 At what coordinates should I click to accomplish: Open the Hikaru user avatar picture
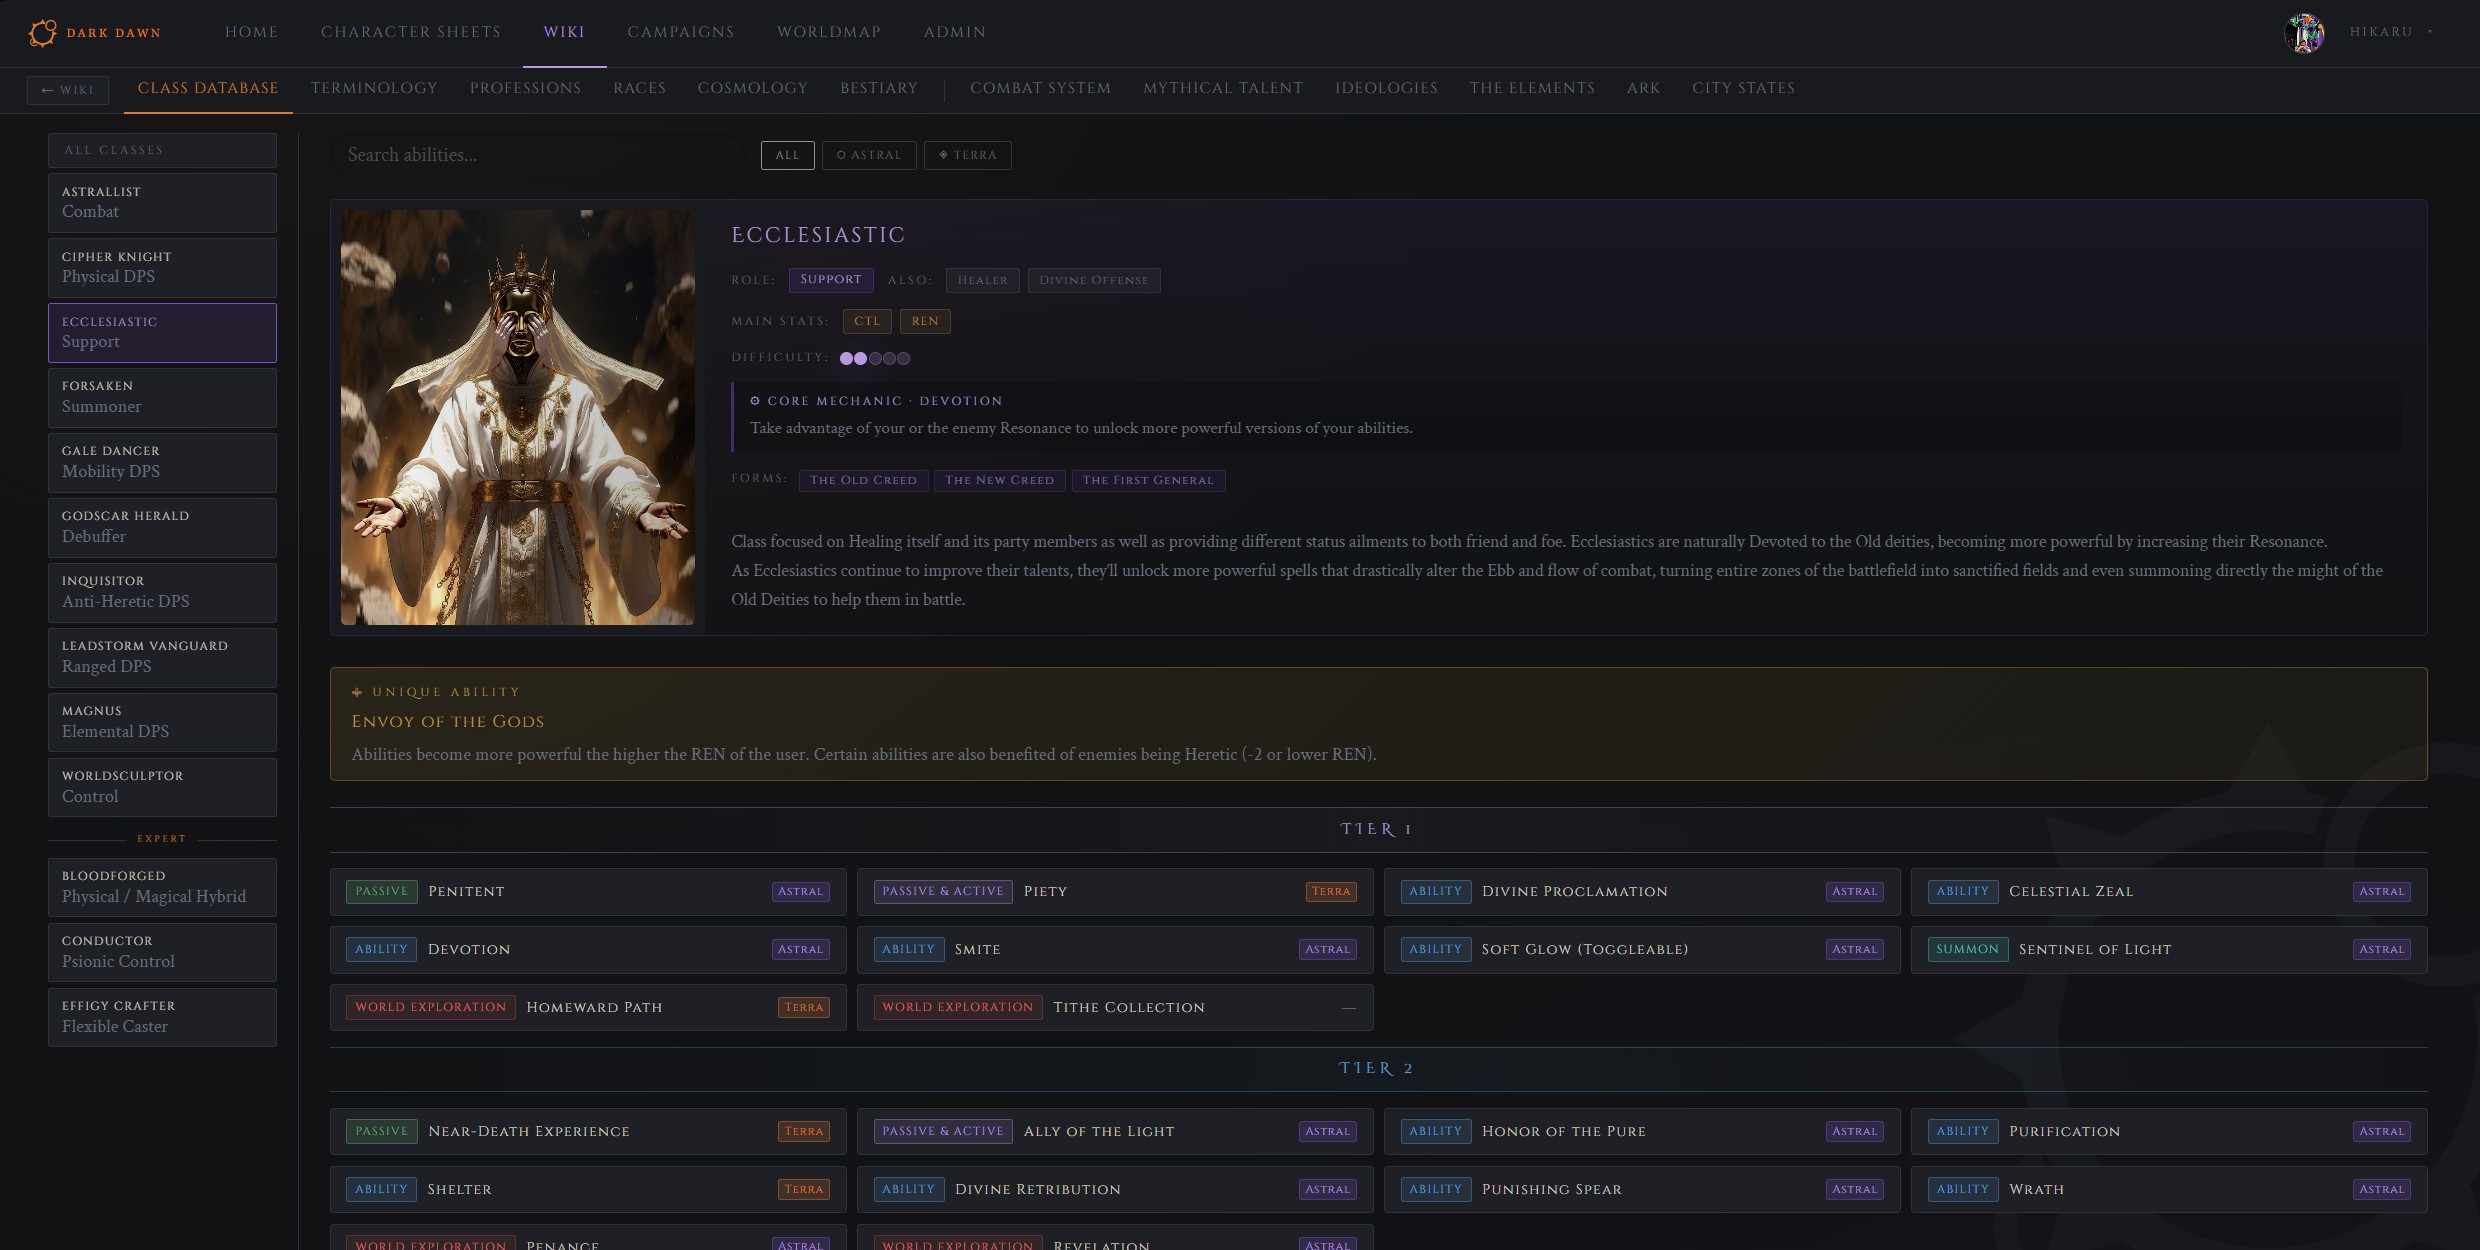tap(2304, 33)
